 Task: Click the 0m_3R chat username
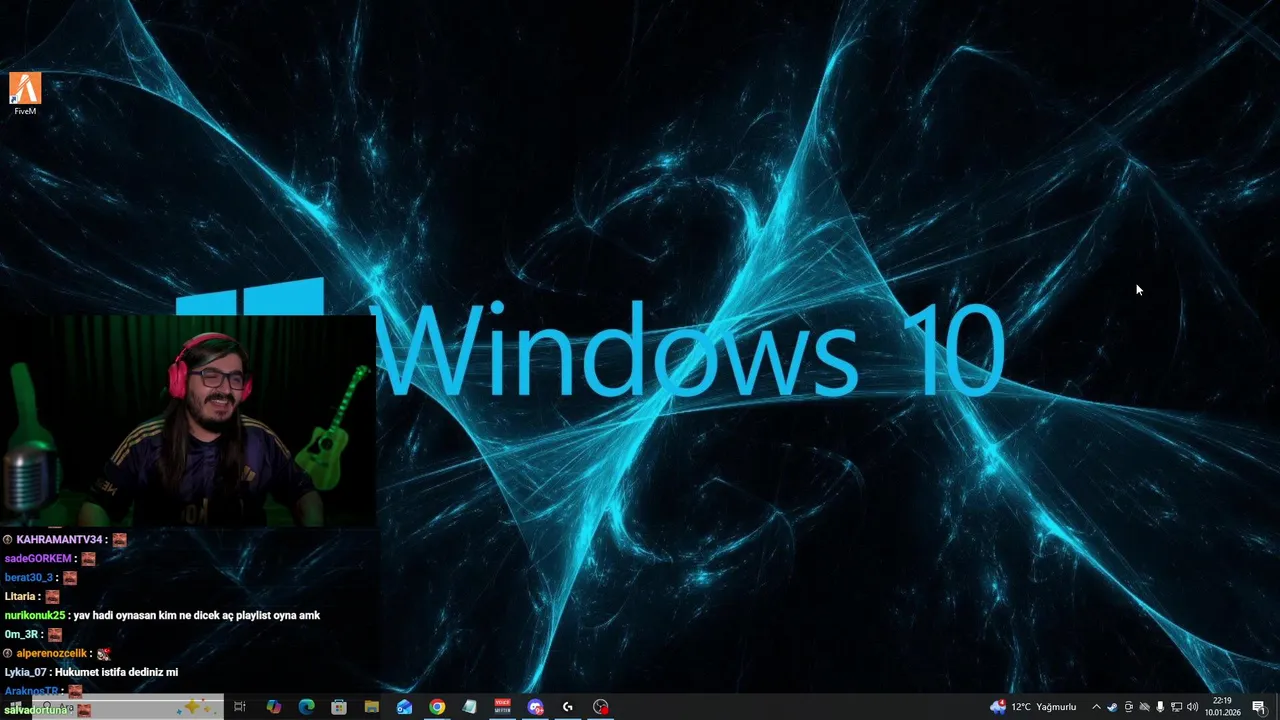pyautogui.click(x=21, y=635)
